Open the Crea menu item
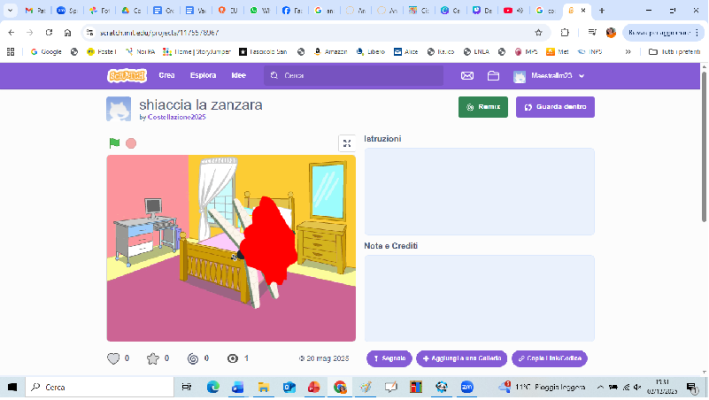709x400 pixels. point(166,76)
